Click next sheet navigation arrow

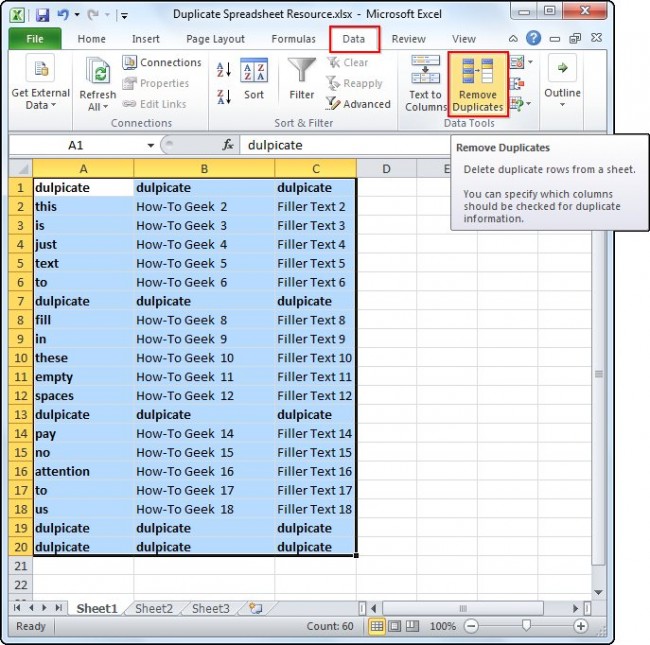pos(44,608)
